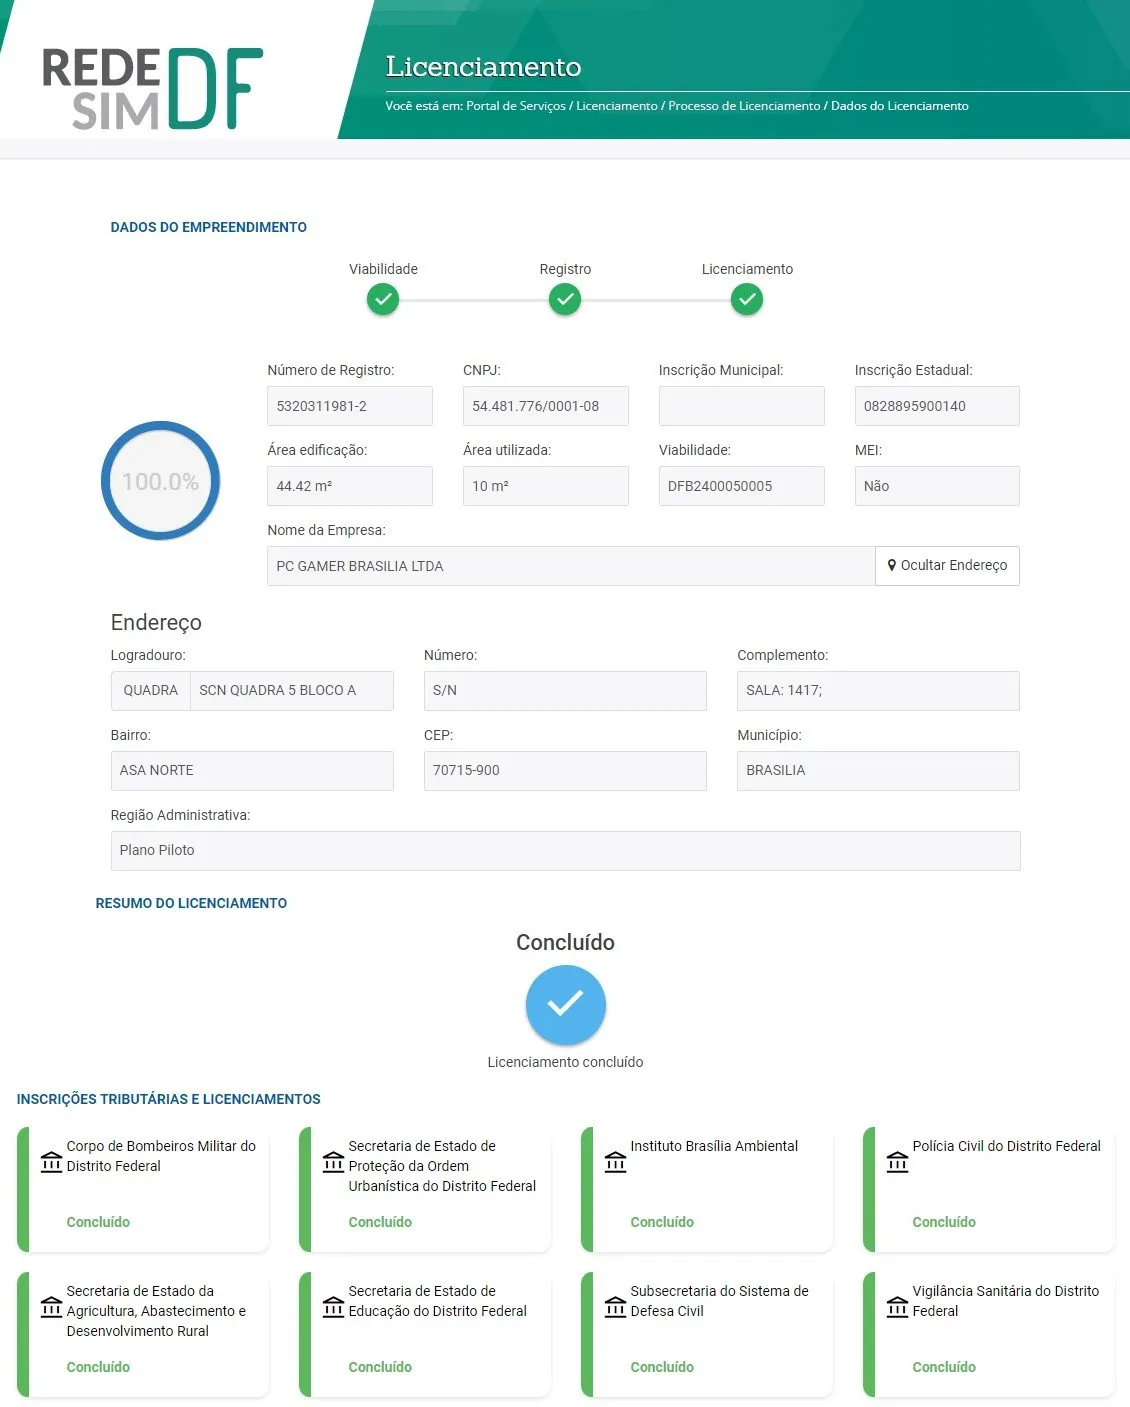
Task: Click the Viabilidade step checkmark icon
Action: (383, 299)
